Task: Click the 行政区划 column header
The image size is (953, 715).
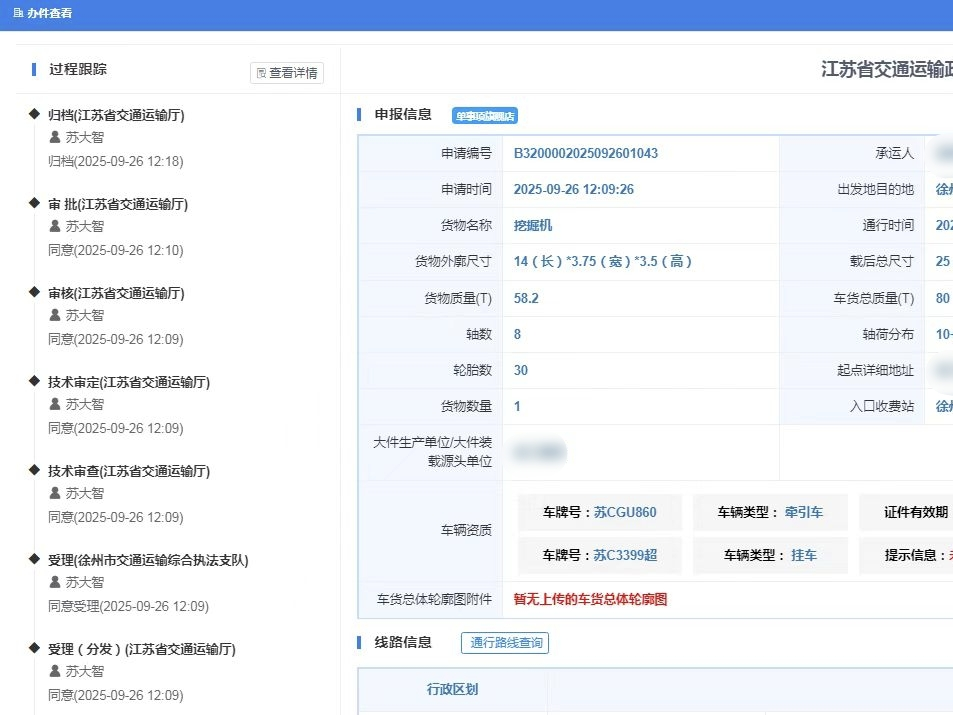Action: [452, 690]
